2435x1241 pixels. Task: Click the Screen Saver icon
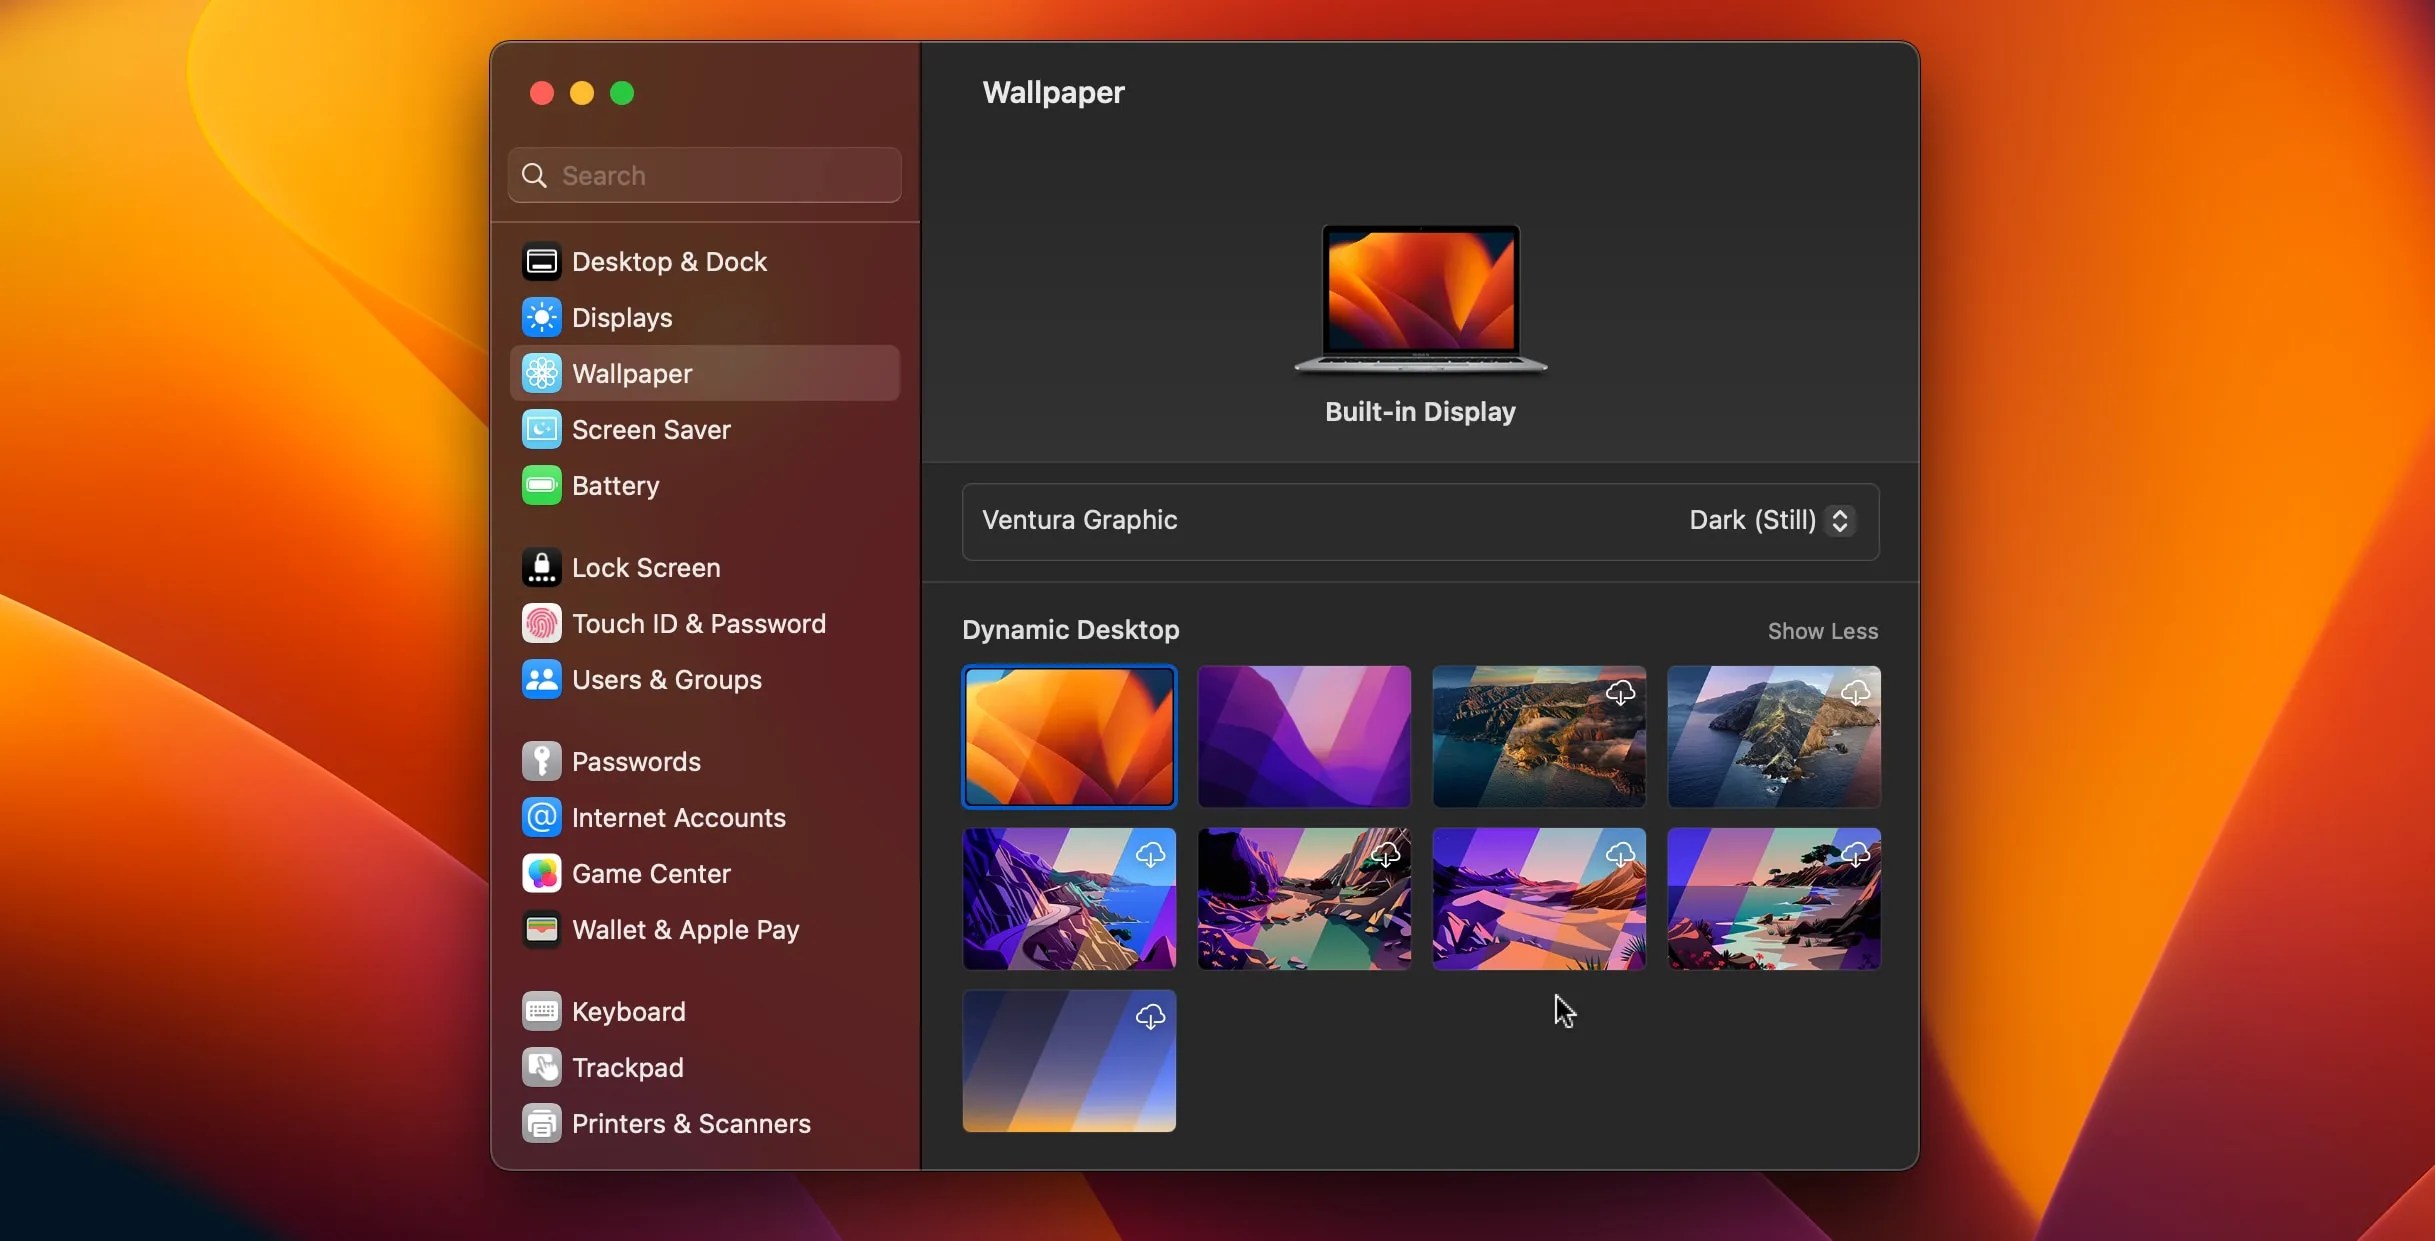pos(541,430)
